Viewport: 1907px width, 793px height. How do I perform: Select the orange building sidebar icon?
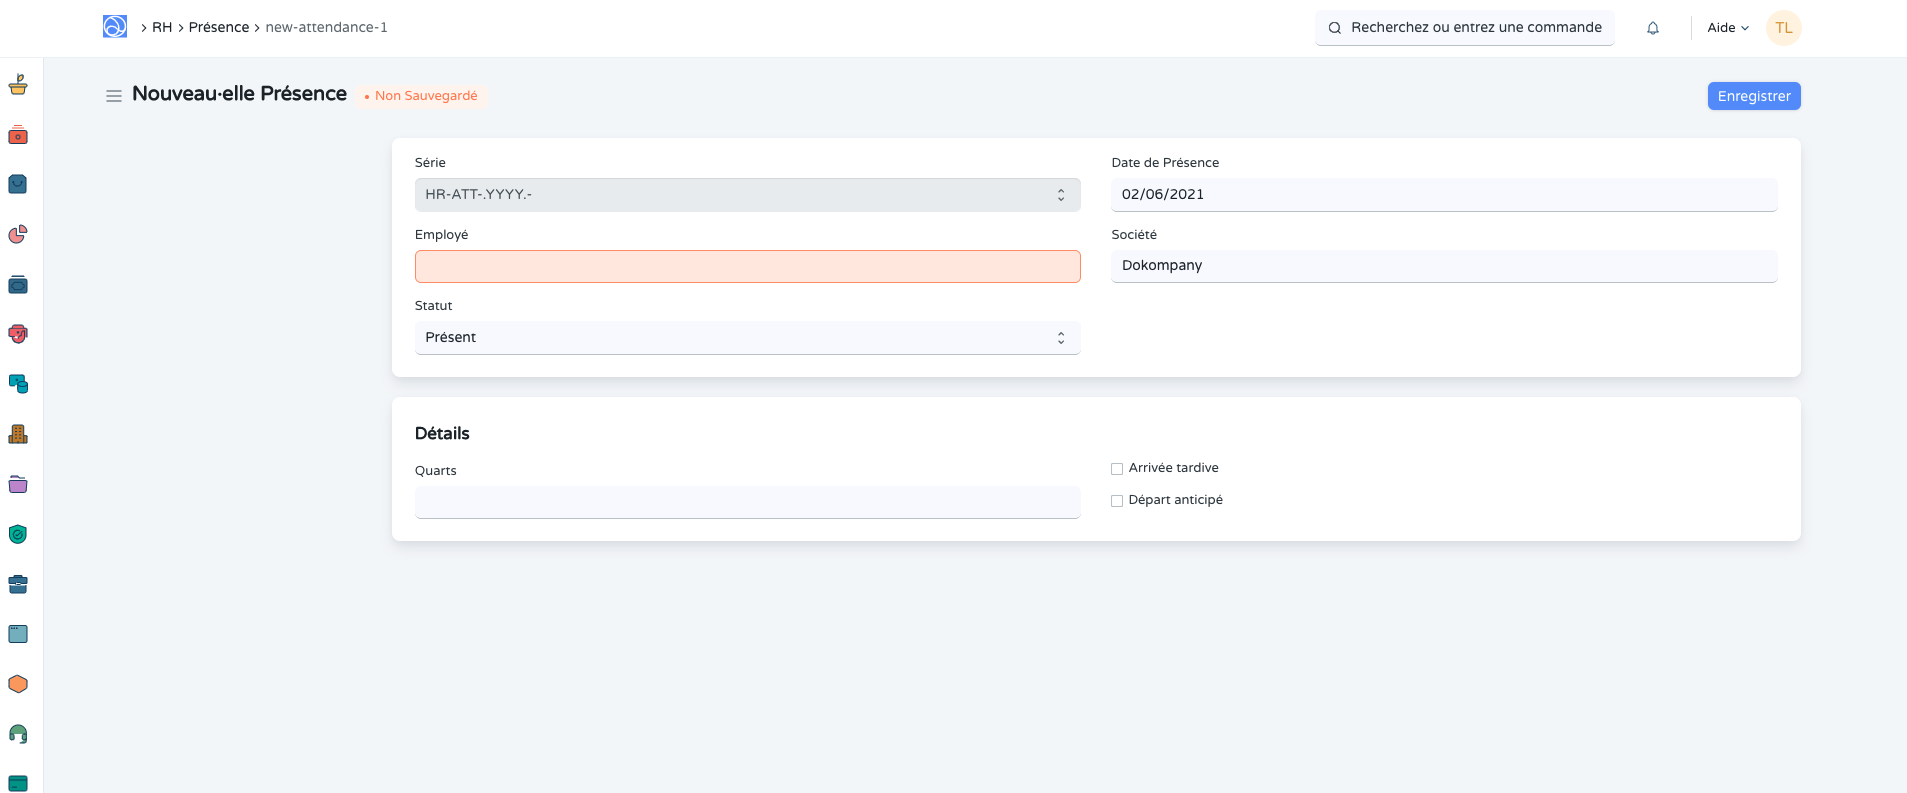pos(18,434)
